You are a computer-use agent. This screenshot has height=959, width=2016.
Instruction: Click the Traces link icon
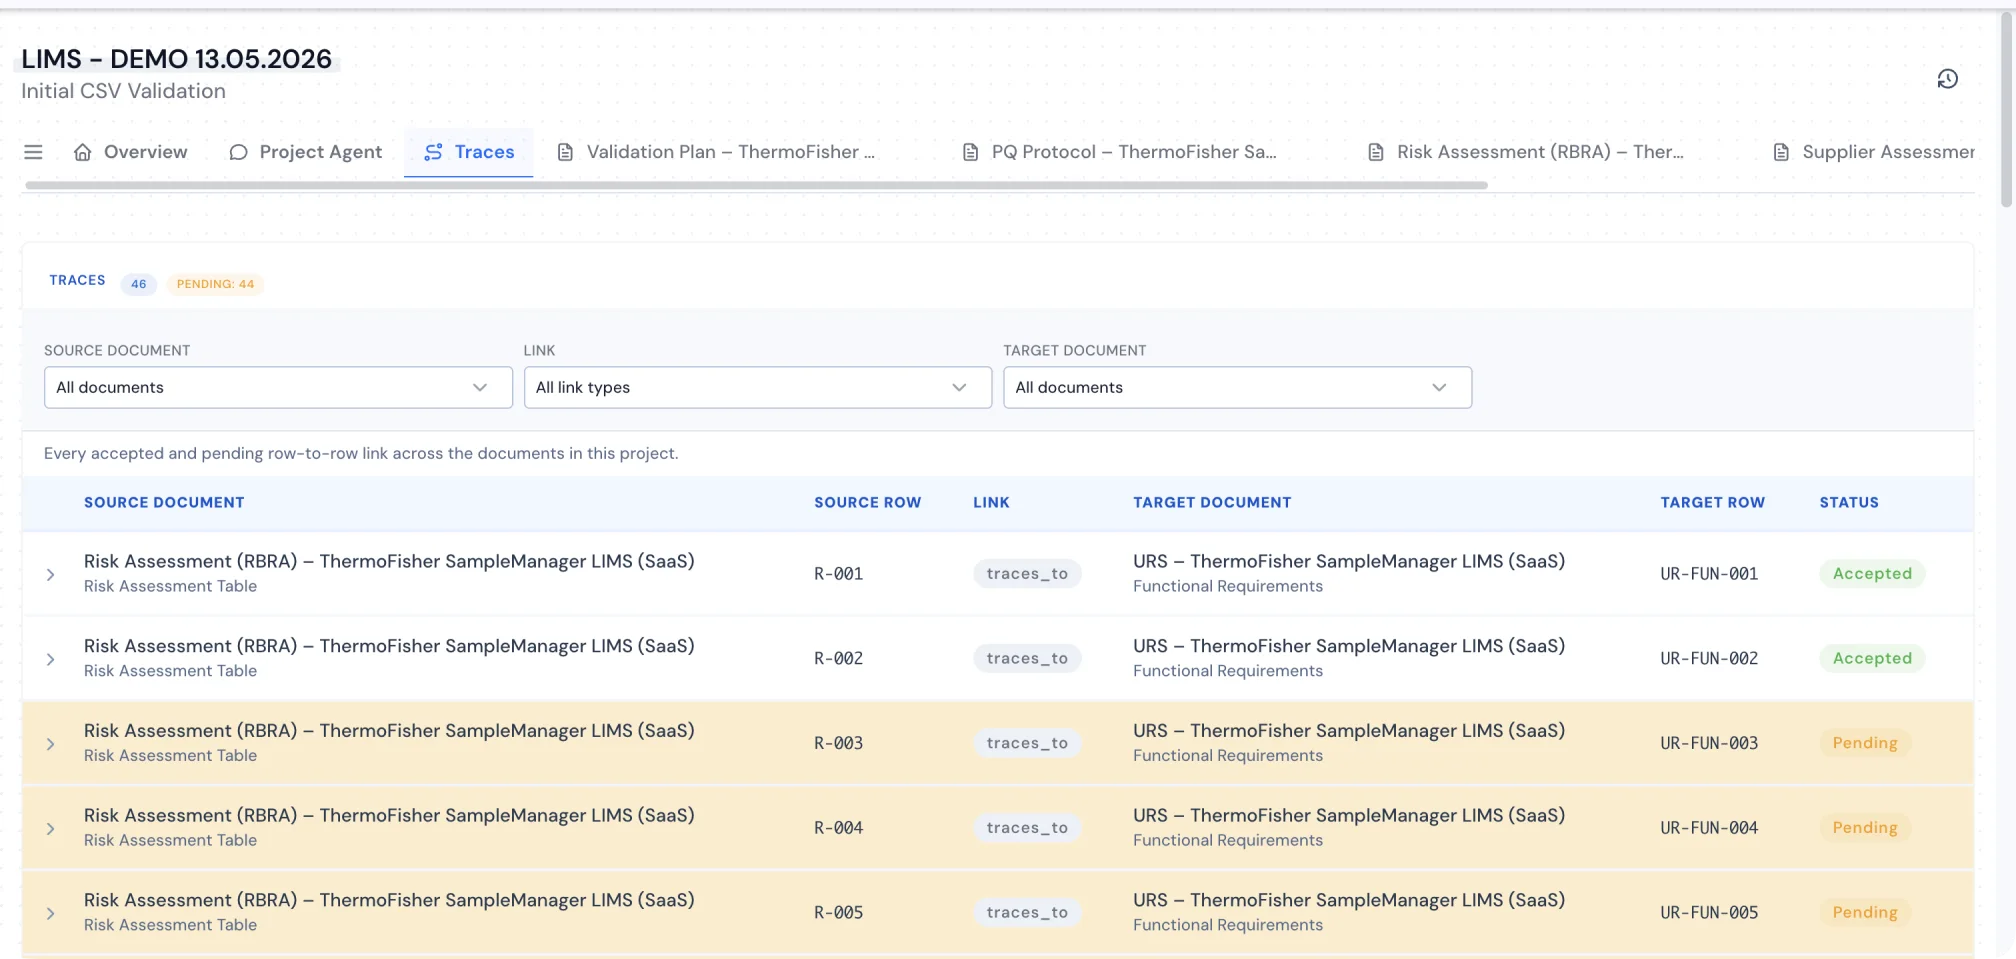(433, 152)
